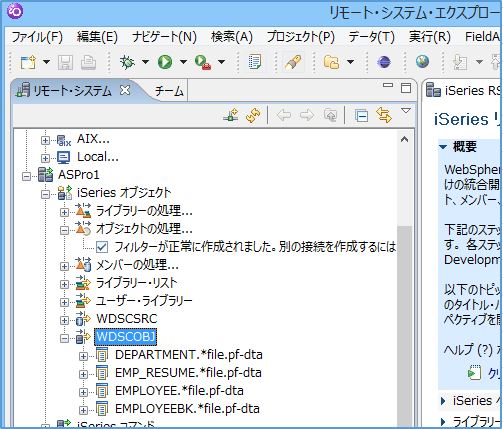Image resolution: width=503 pixels, height=429 pixels.
Task: Maximize the Remote Systems view panel
Action: pyautogui.click(x=406, y=88)
